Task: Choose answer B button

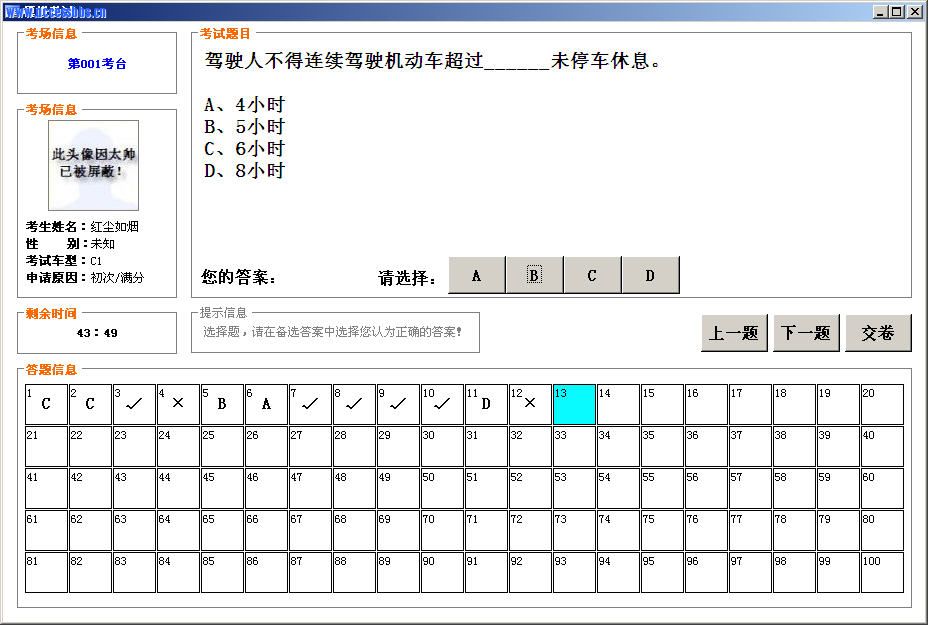Action: (x=534, y=275)
